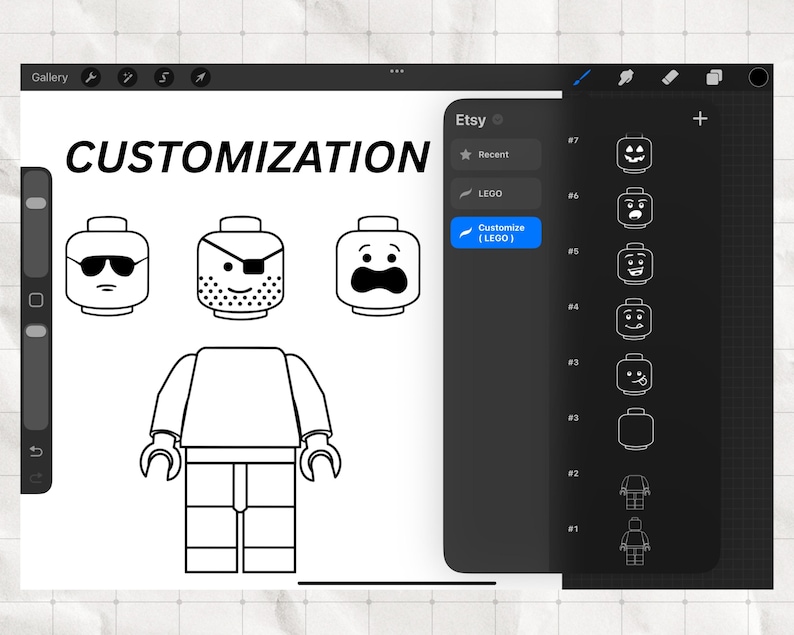Undo the last action
The image size is (794, 635).
point(36,451)
